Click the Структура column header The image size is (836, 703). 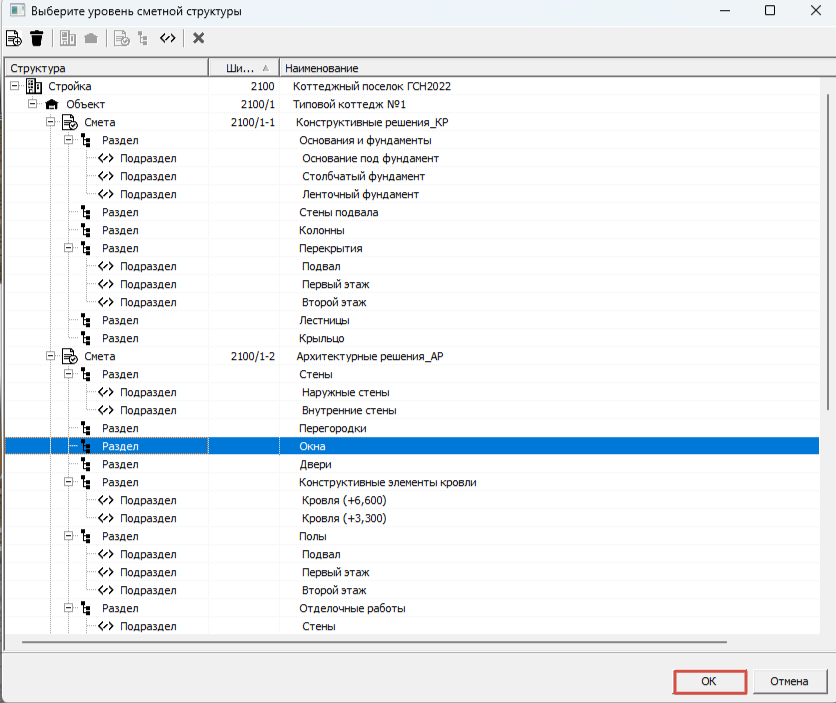tap(107, 68)
